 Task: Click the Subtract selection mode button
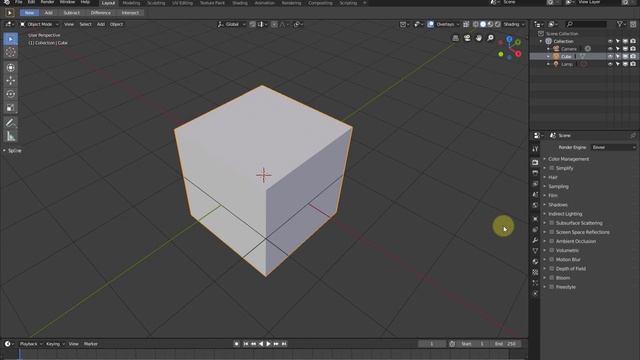tap(71, 13)
